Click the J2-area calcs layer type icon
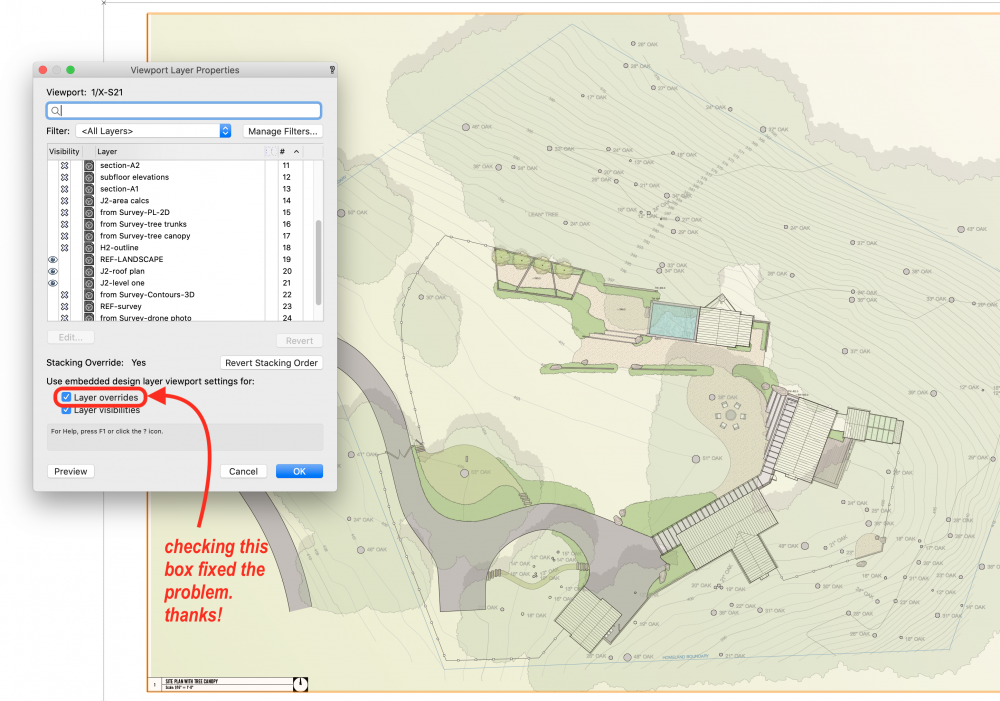Image resolution: width=1000 pixels, height=701 pixels. pyautogui.click(x=88, y=201)
